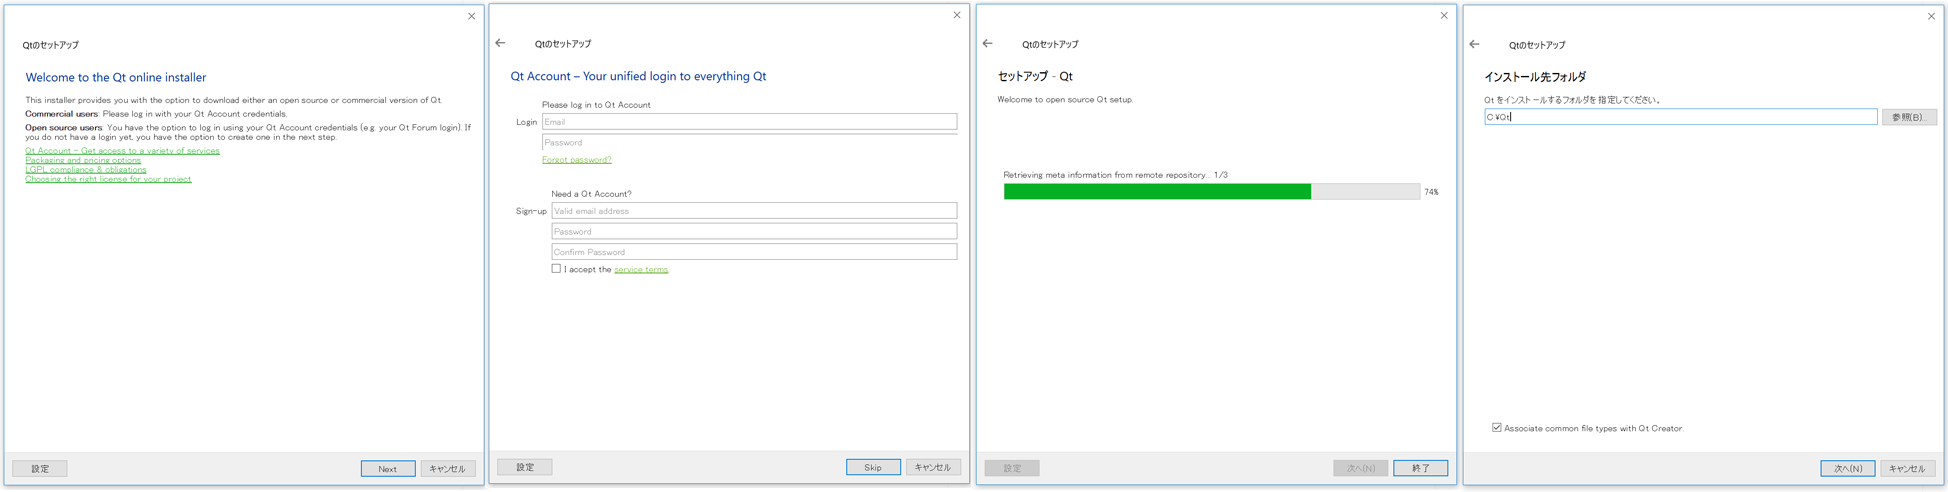The width and height of the screenshot is (1948, 492).
Task: Click 設定 in the setup progress window
Action: [x=1012, y=468]
